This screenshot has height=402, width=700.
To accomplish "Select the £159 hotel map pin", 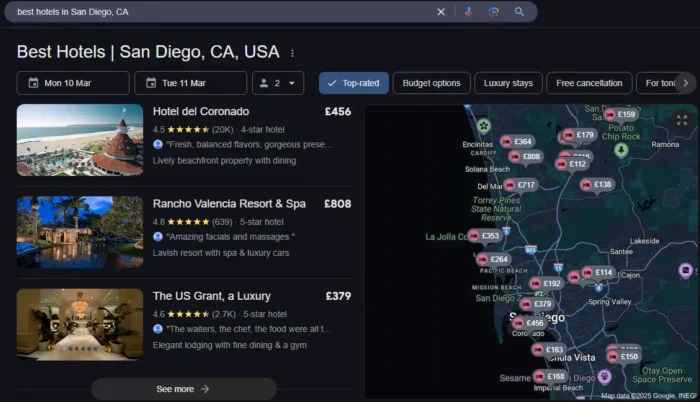I will click(621, 115).
